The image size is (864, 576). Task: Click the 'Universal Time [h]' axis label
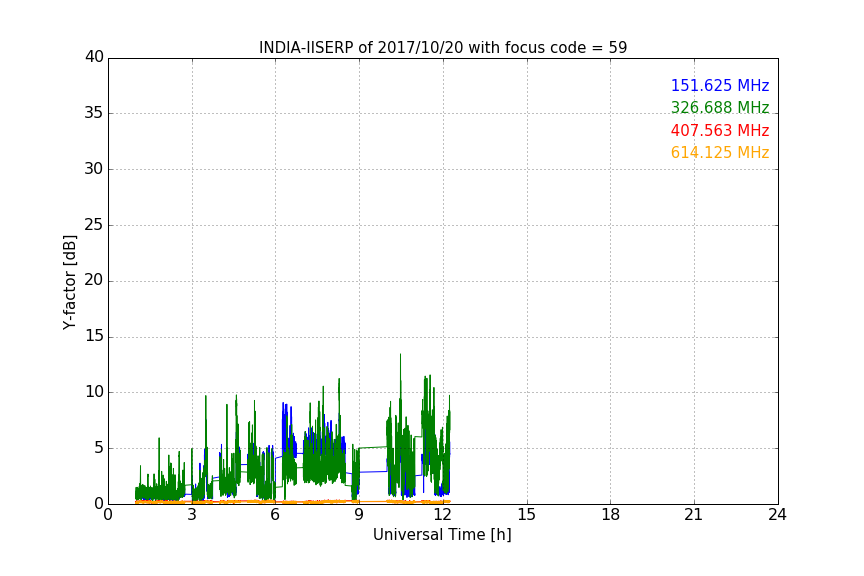(442, 535)
